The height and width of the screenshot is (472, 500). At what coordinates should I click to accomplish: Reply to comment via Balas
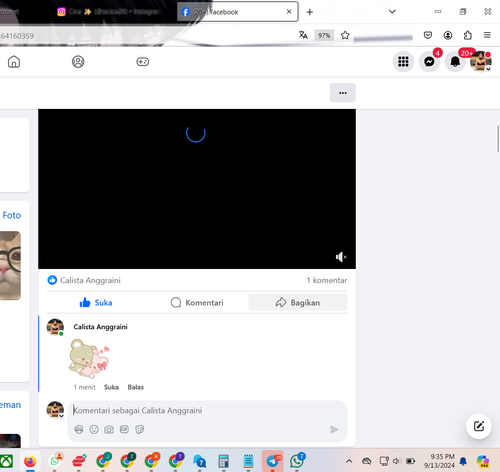(x=136, y=387)
